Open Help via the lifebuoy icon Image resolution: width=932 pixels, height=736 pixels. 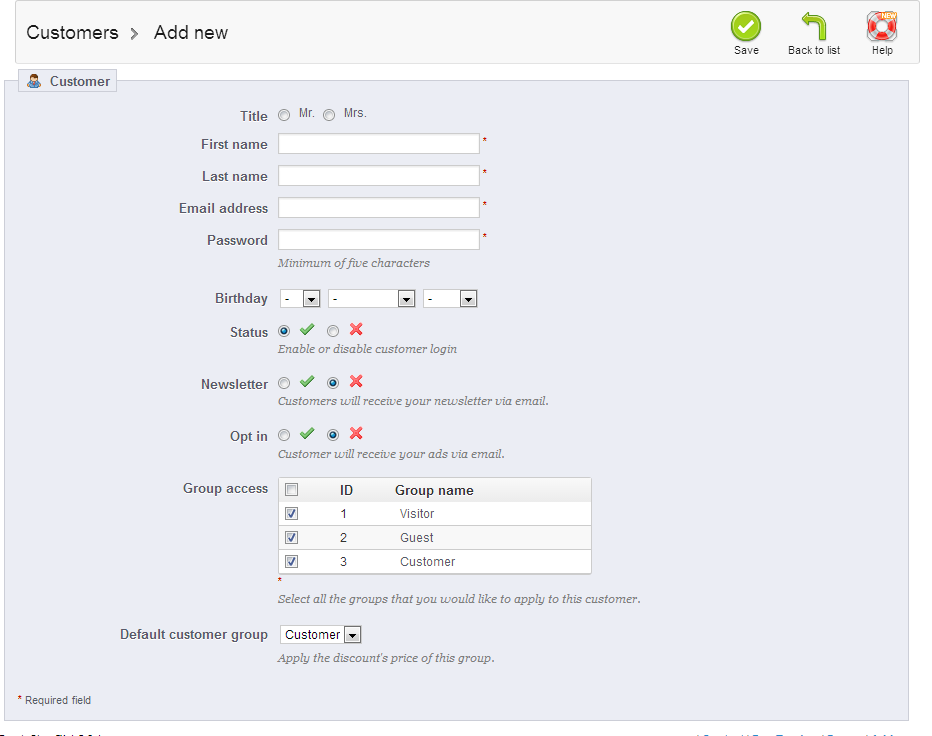point(881,27)
